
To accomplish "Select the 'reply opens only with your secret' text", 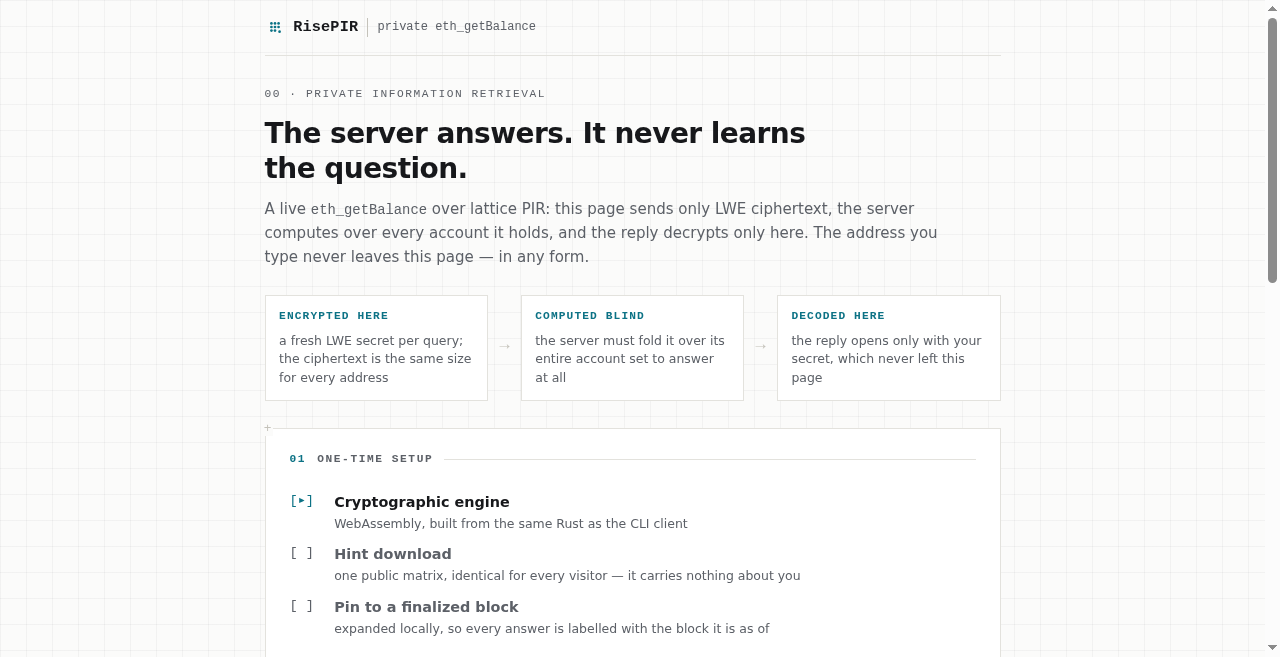I will point(887,359).
